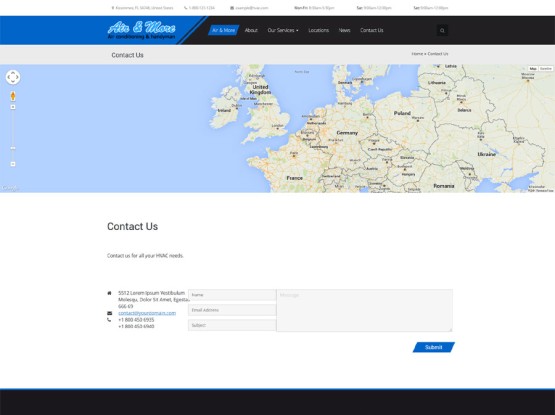Submit the contact form
This screenshot has height=415, width=555.
tap(434, 347)
